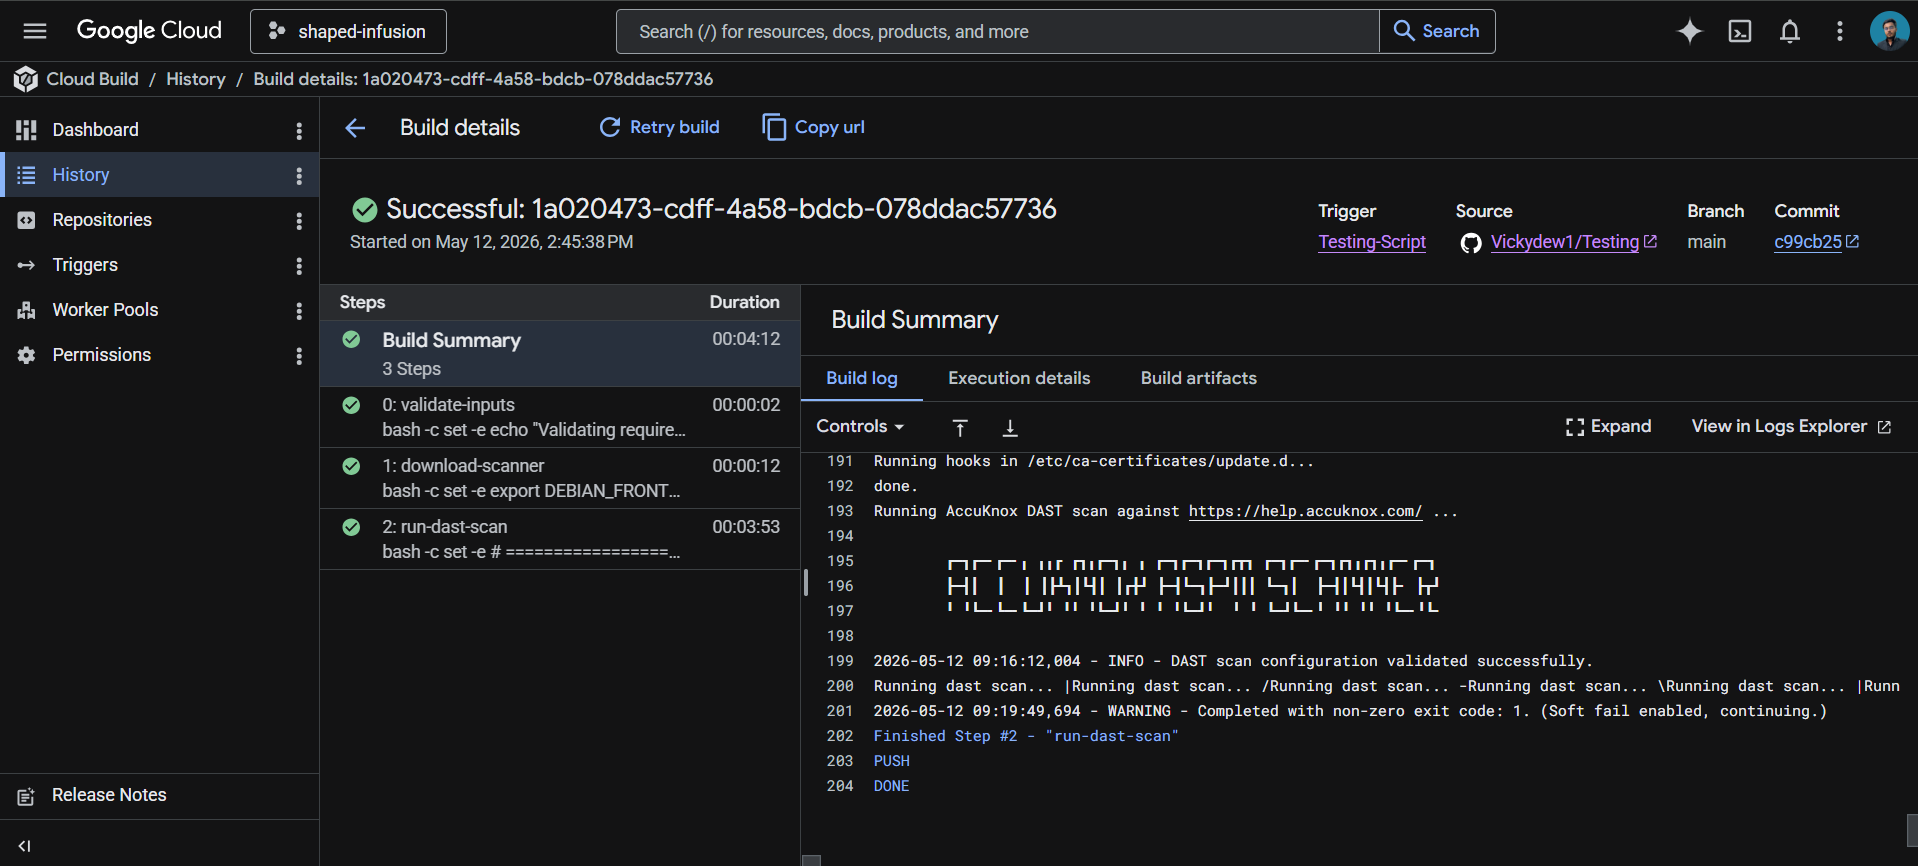The height and width of the screenshot is (866, 1918).
Task: Focus the resource search input field
Action: (997, 32)
